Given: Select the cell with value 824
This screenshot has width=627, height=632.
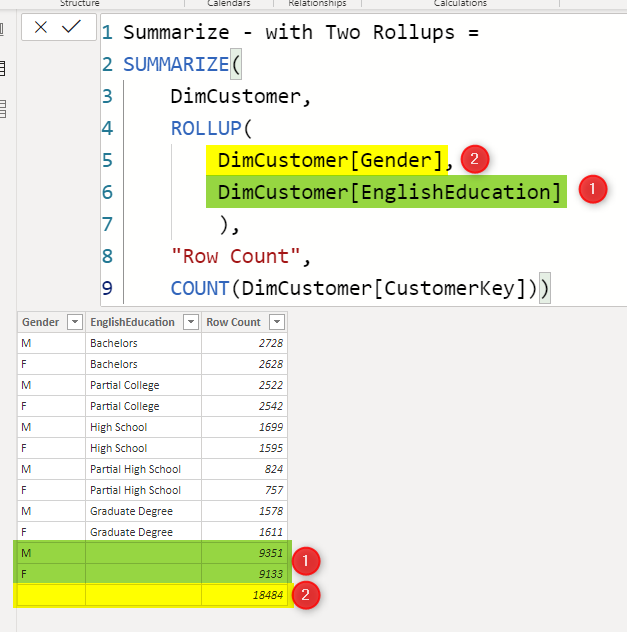Looking at the screenshot, I should 244,469.
